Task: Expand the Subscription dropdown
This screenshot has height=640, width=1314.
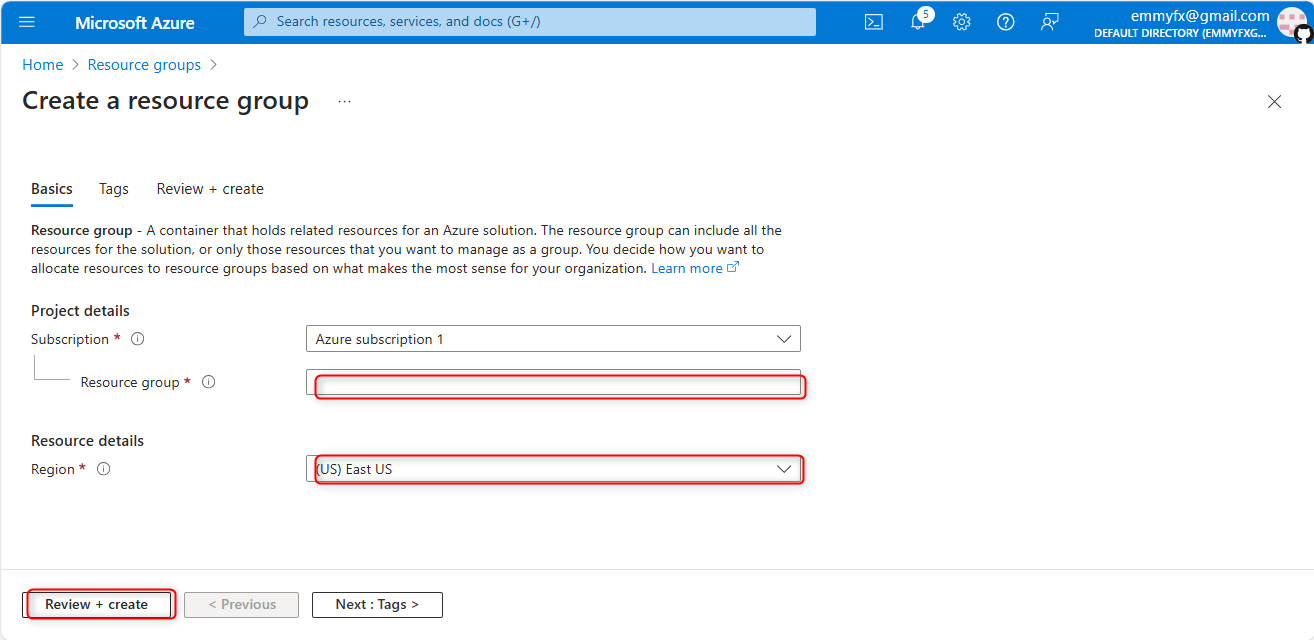Action: click(553, 339)
